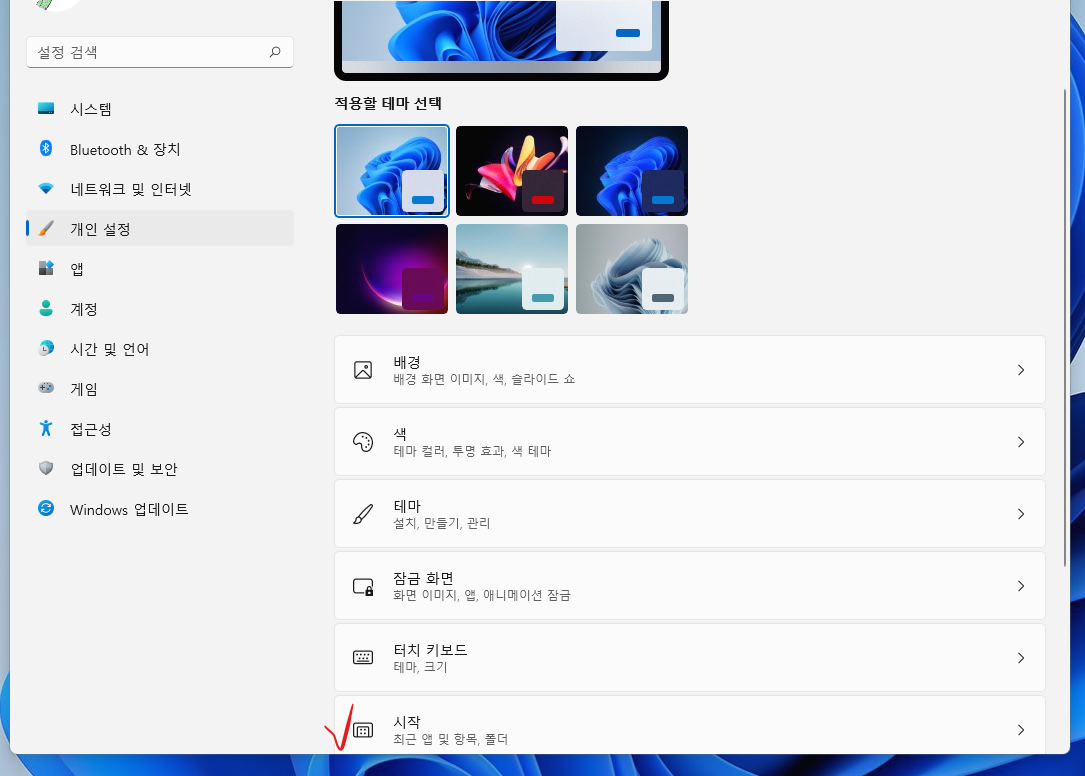This screenshot has width=1085, height=776.
Task: Open 시간 및 언어 settings
Action: [x=160, y=349]
